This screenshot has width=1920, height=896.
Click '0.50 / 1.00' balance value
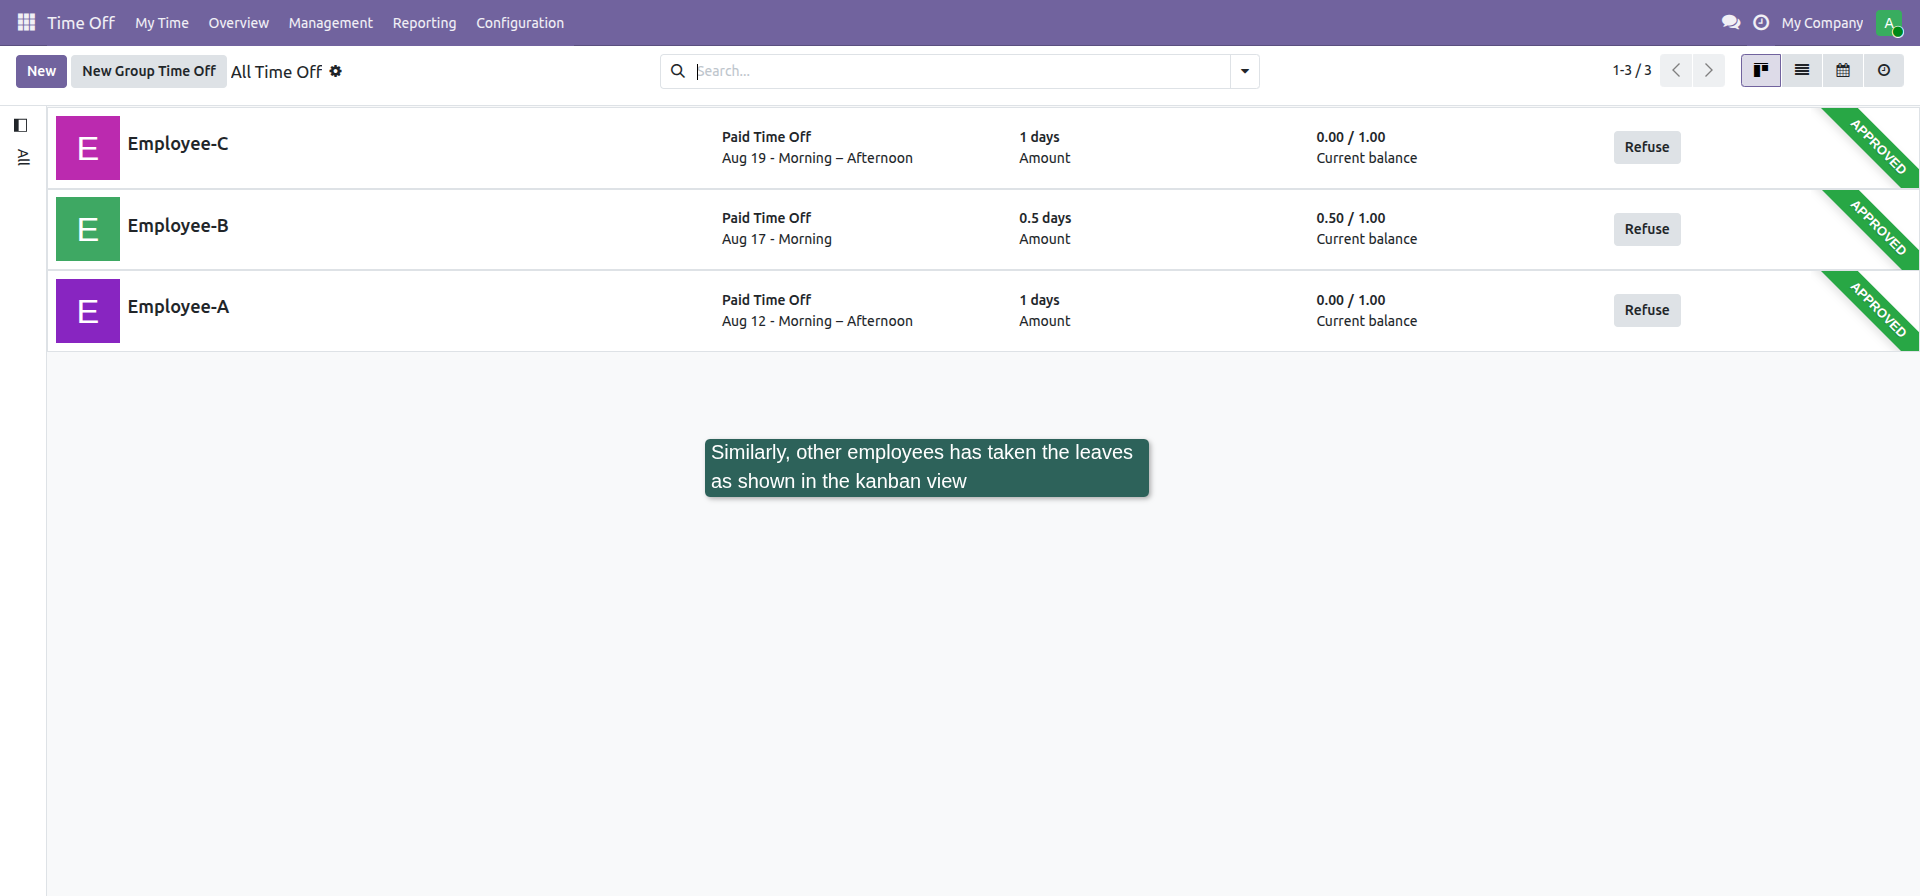[1351, 218]
